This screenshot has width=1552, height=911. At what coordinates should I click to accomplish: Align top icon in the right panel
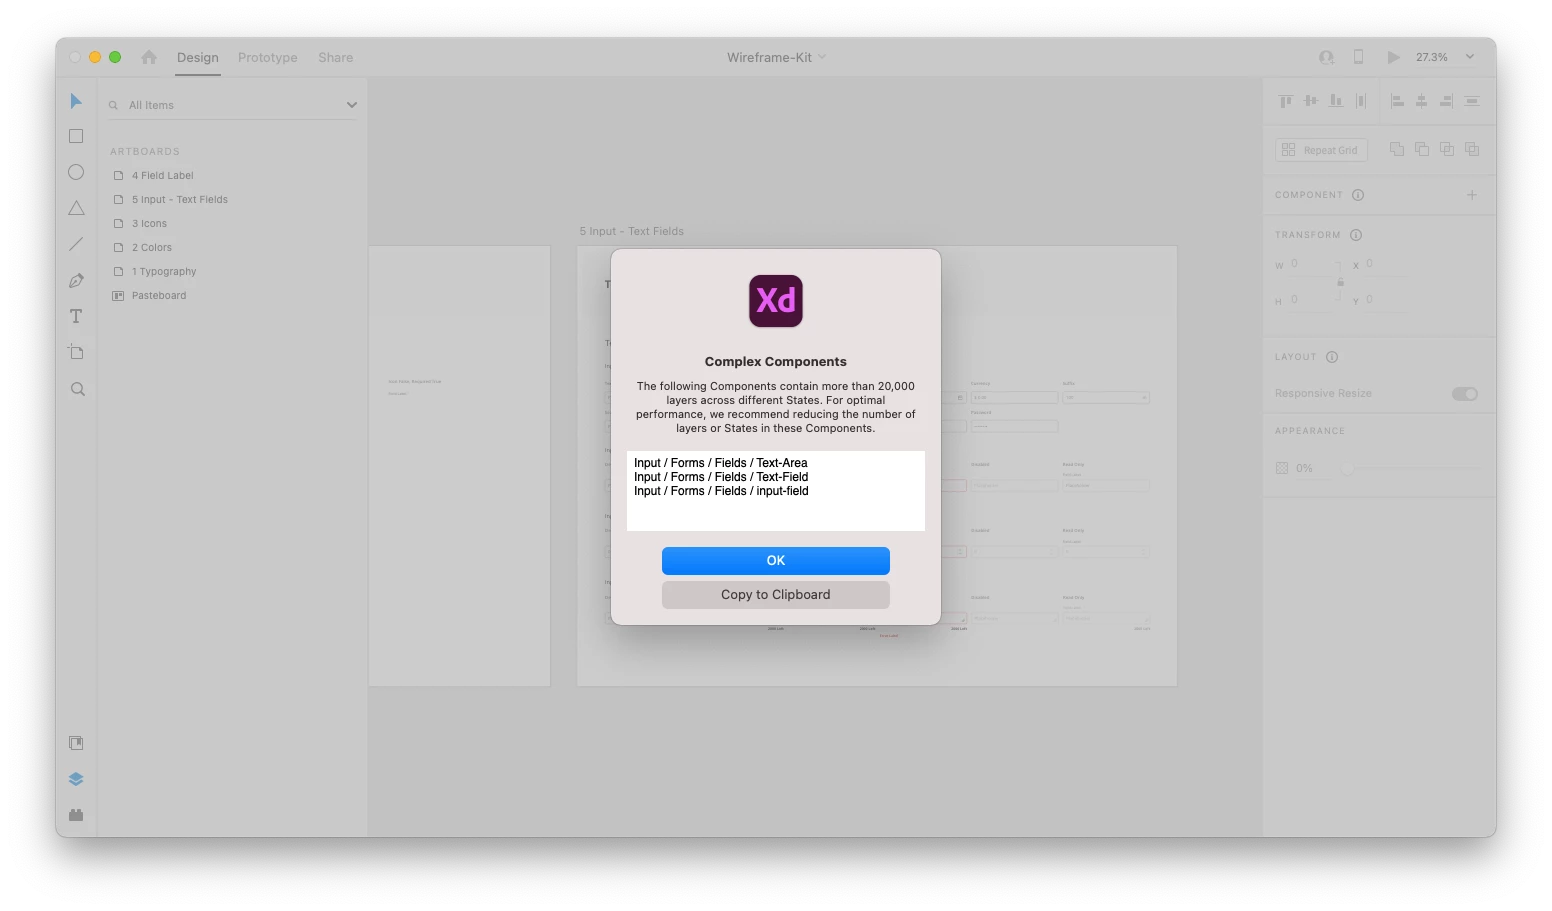1286,101
